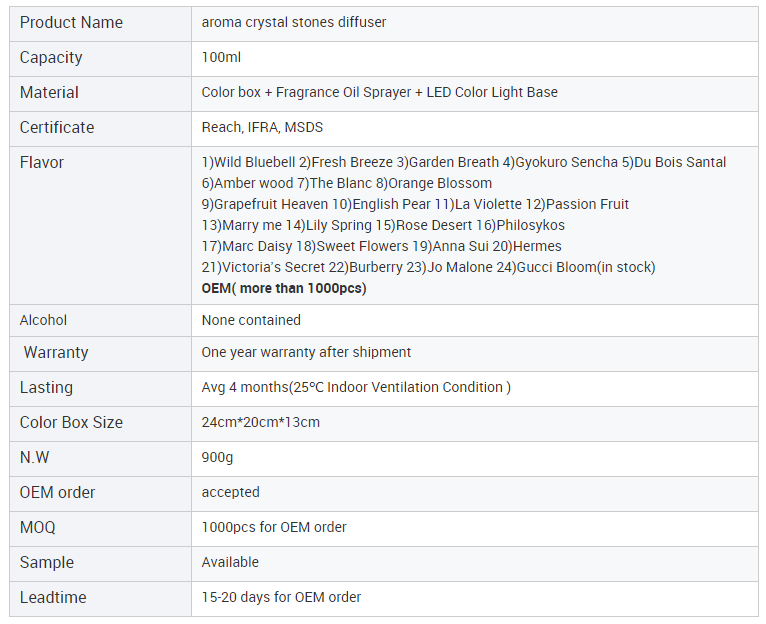This screenshot has width=766, height=624.
Task: Click the 'One year warranty after shipment' text
Action: click(x=306, y=352)
